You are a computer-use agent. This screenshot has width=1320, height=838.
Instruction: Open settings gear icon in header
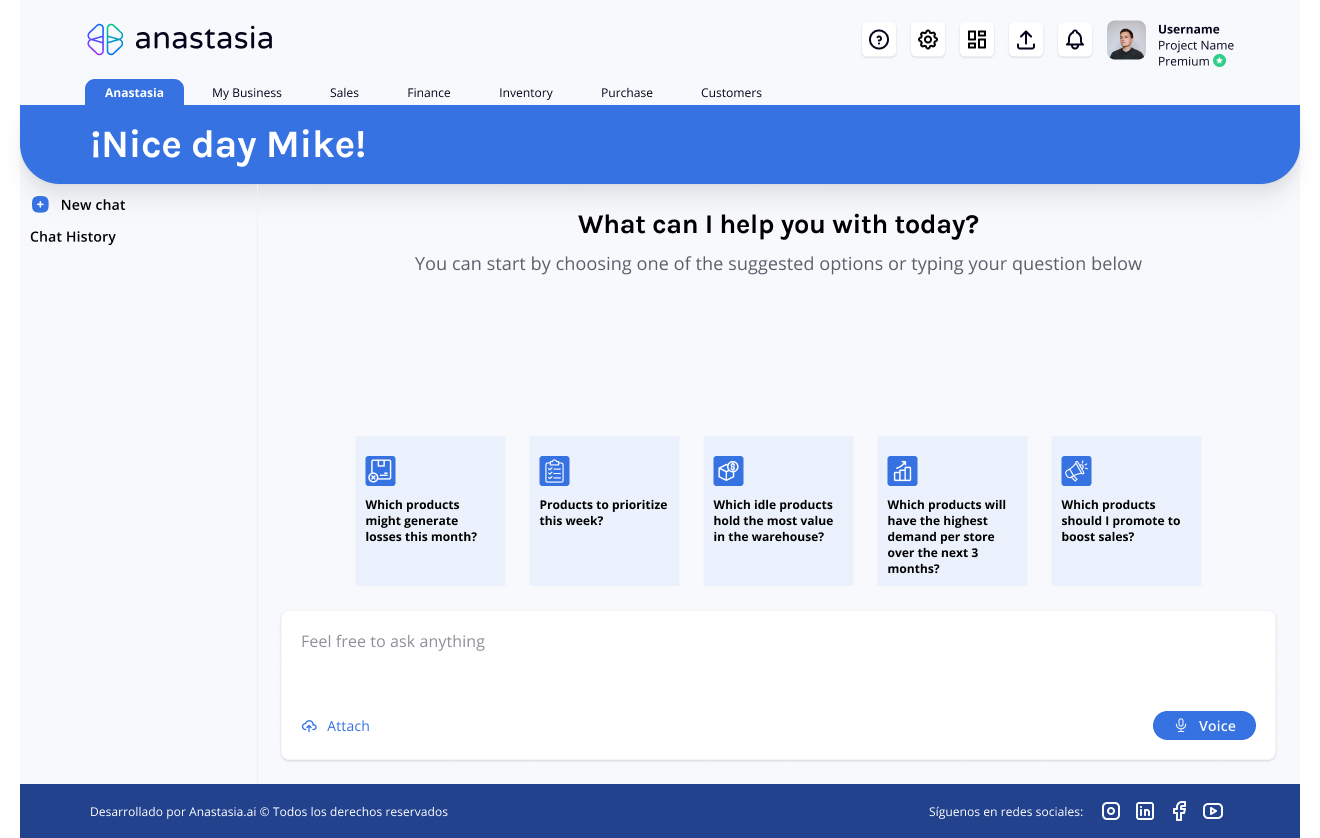click(928, 40)
